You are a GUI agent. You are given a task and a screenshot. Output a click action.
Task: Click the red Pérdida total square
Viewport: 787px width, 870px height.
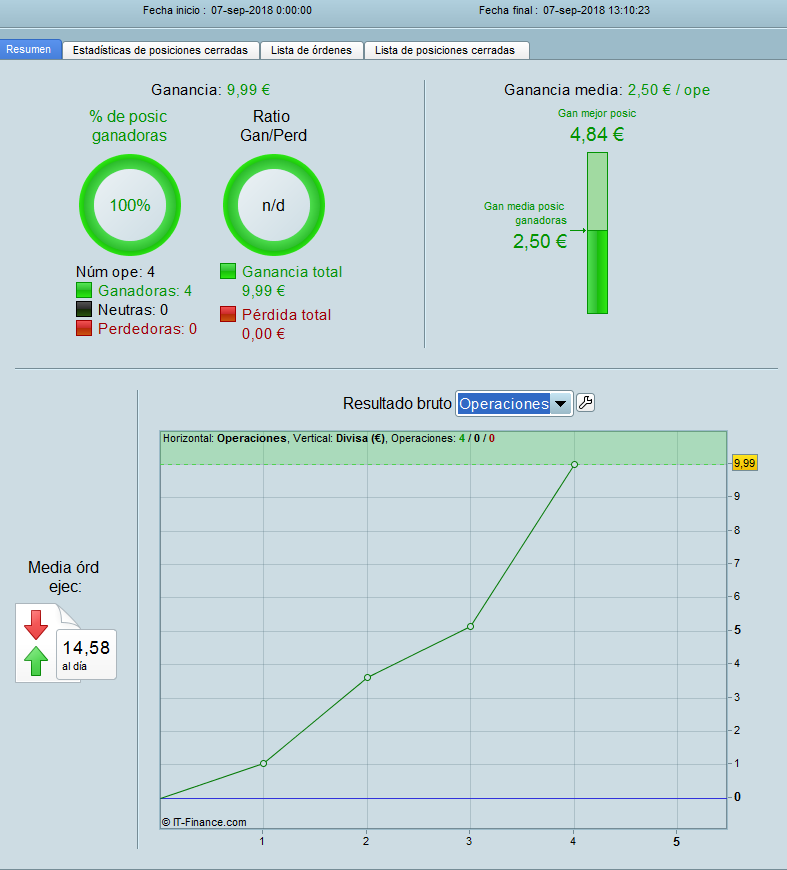tap(228, 314)
